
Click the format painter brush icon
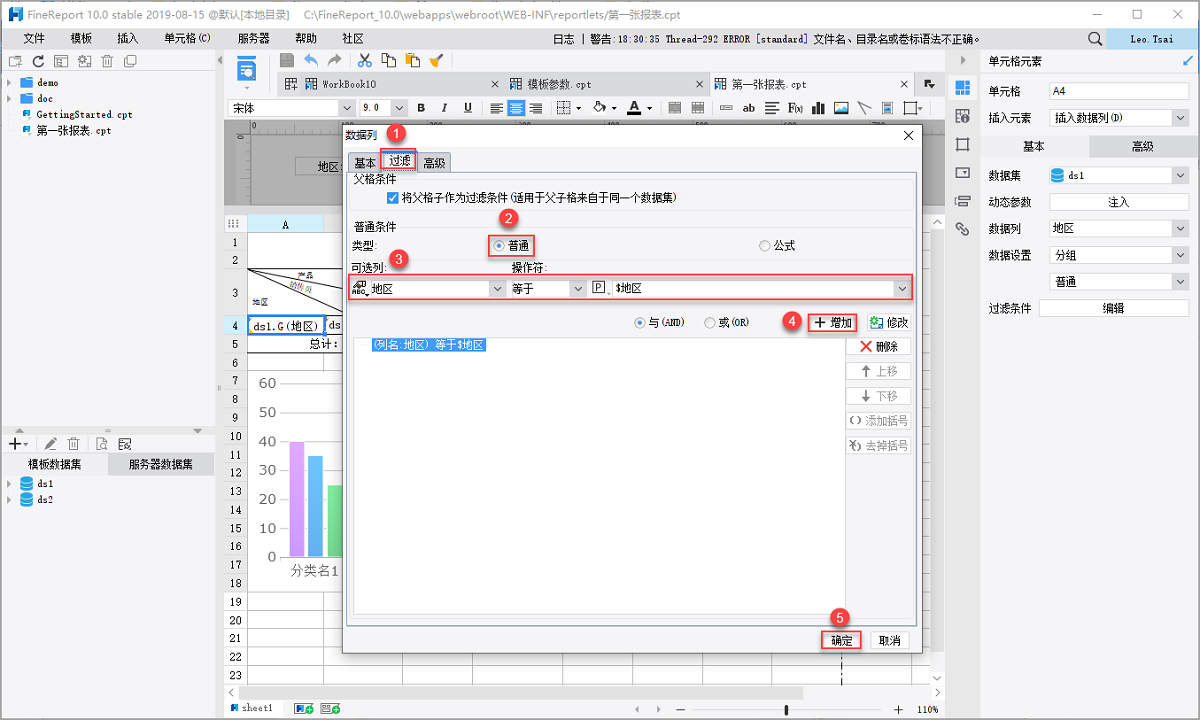[436, 61]
